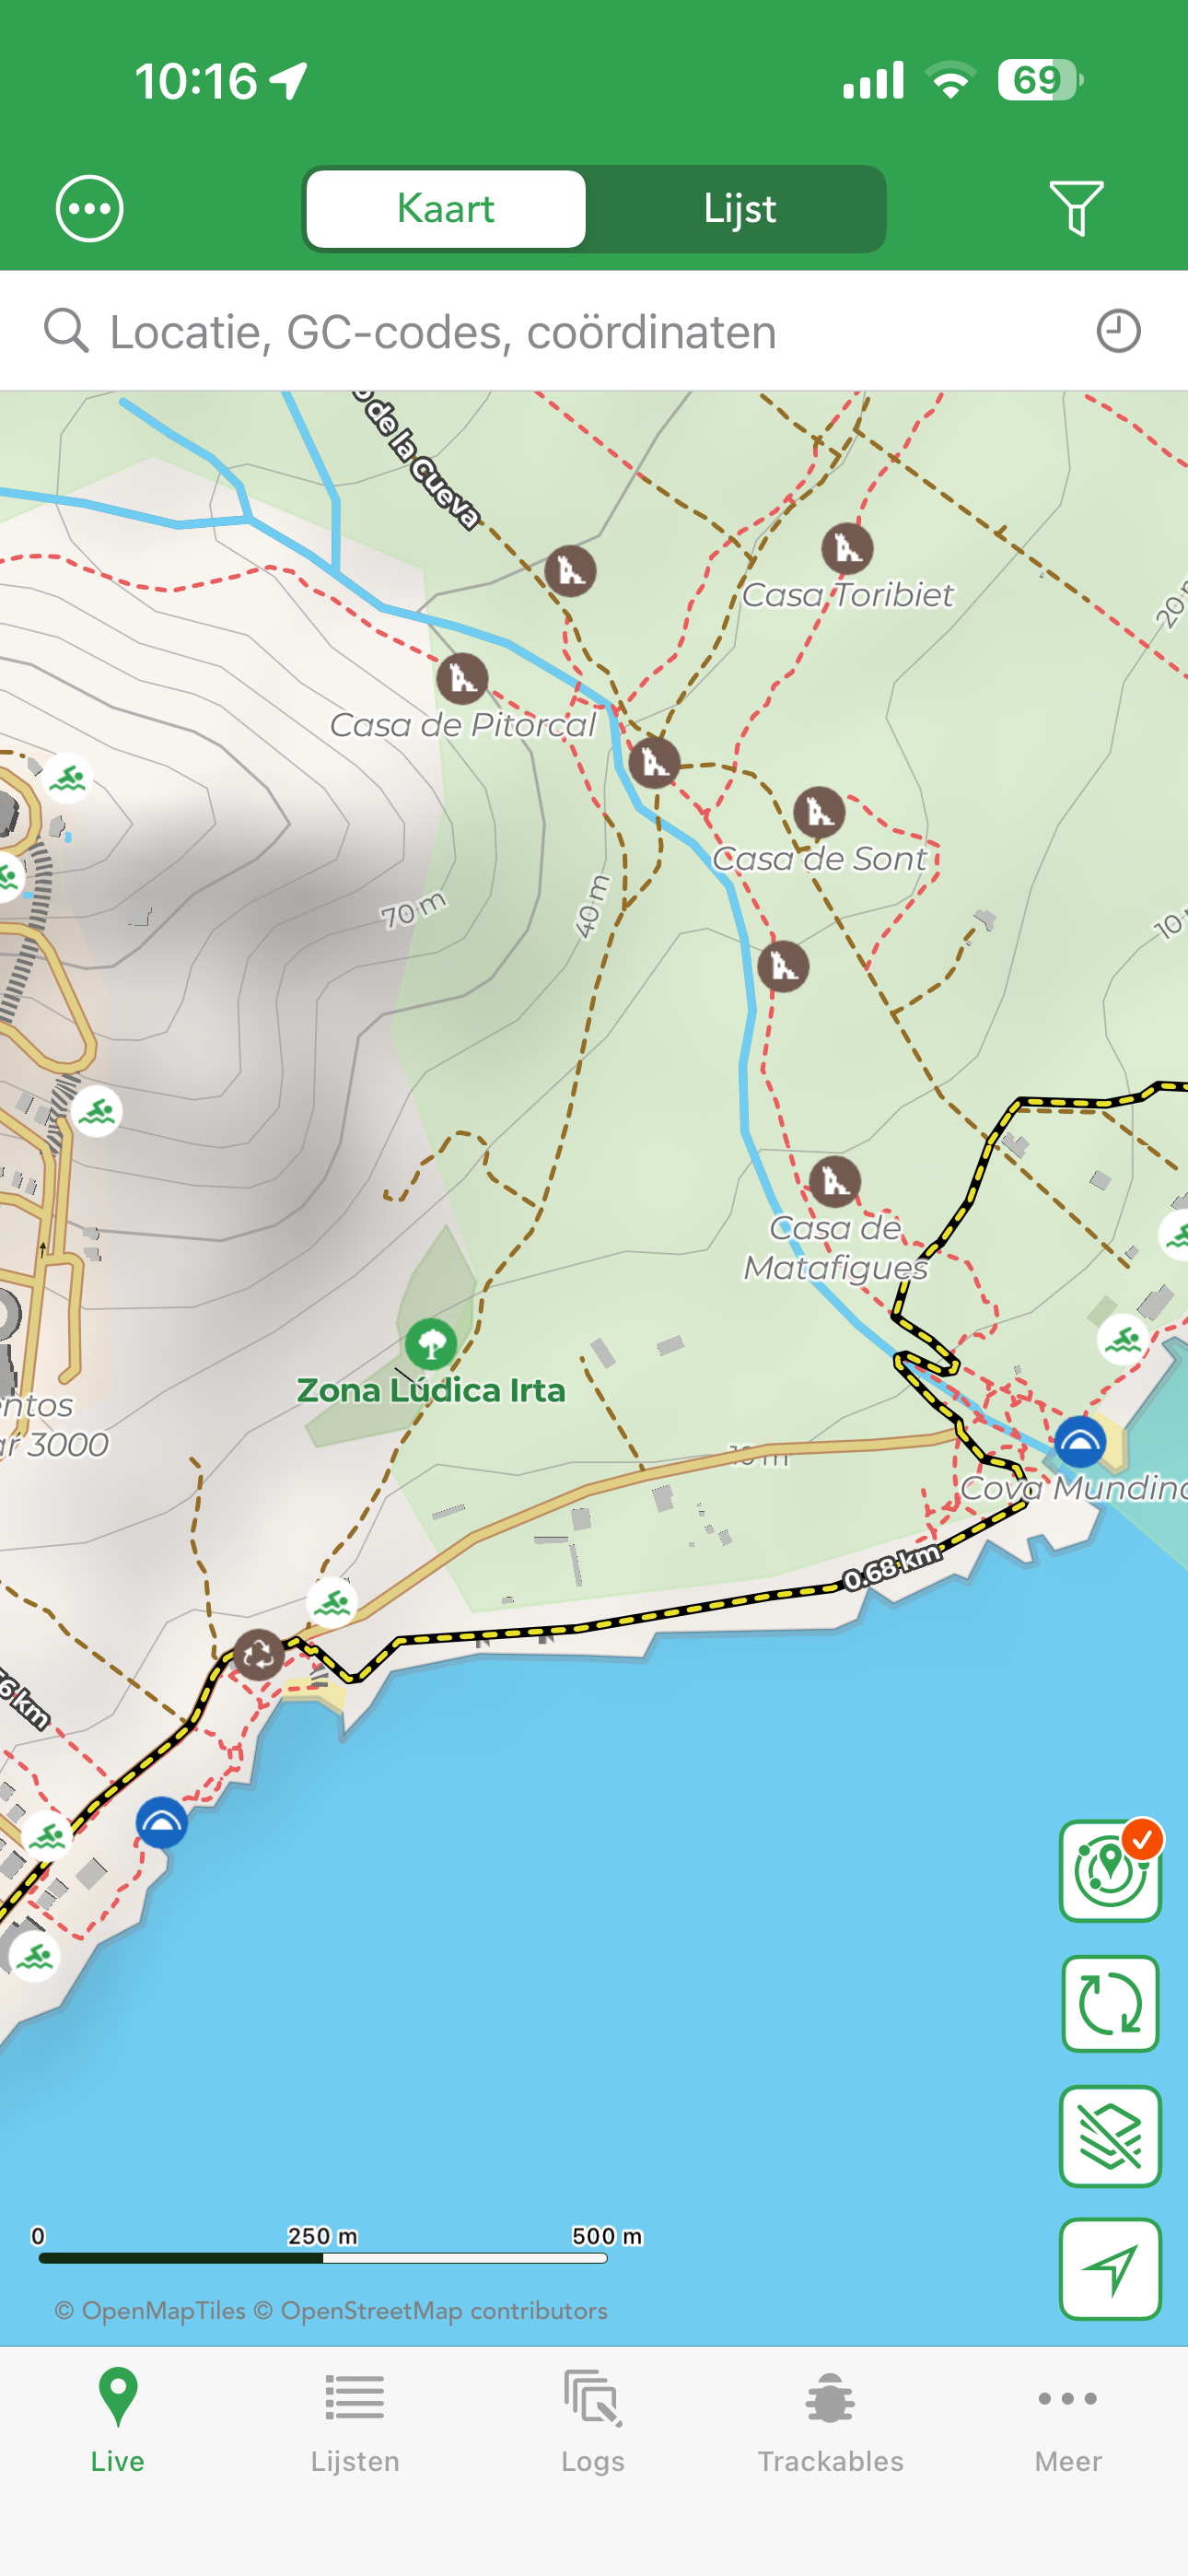Select the Kaart view segment
1188x2576 pixels.
pyautogui.click(x=446, y=208)
